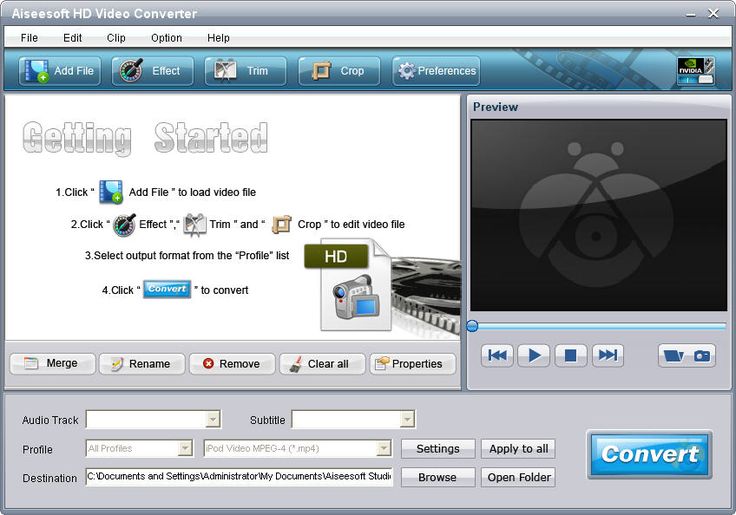Click the Merge button
This screenshot has height=515, width=736.
coord(53,363)
